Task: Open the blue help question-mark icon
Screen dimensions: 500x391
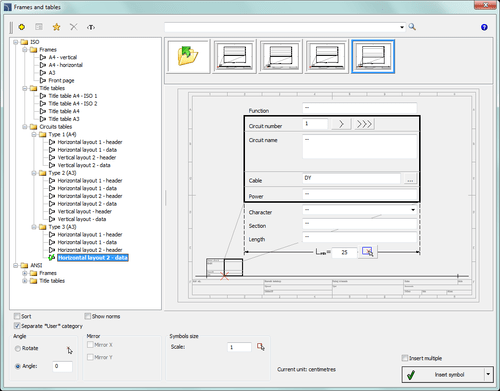Action: pos(484,27)
